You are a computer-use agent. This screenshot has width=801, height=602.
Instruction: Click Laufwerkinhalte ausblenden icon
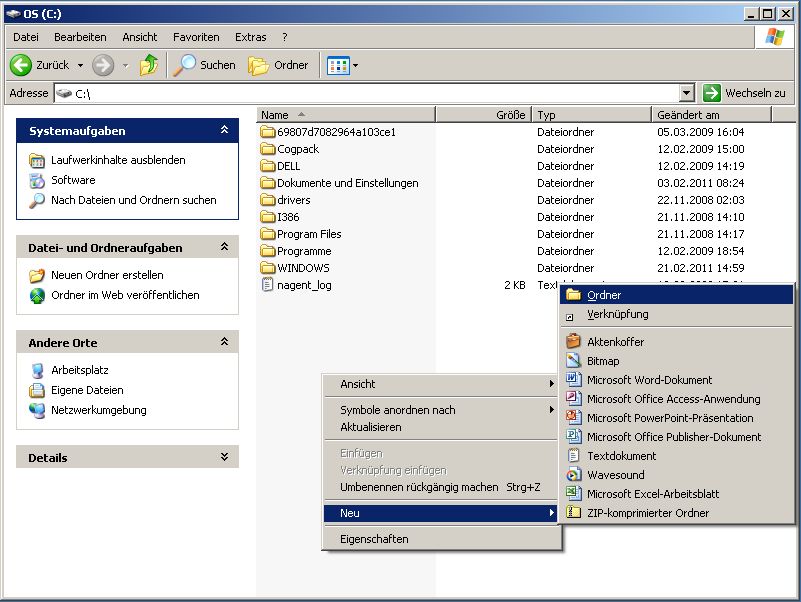37,160
